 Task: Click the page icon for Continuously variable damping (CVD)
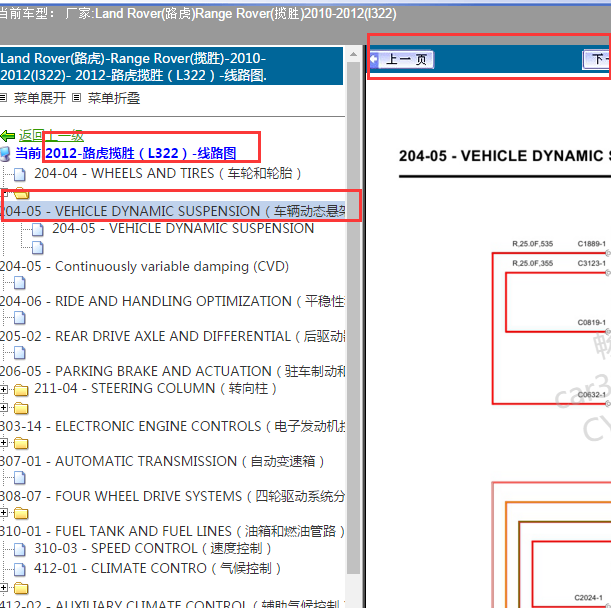pyautogui.click(x=38, y=247)
